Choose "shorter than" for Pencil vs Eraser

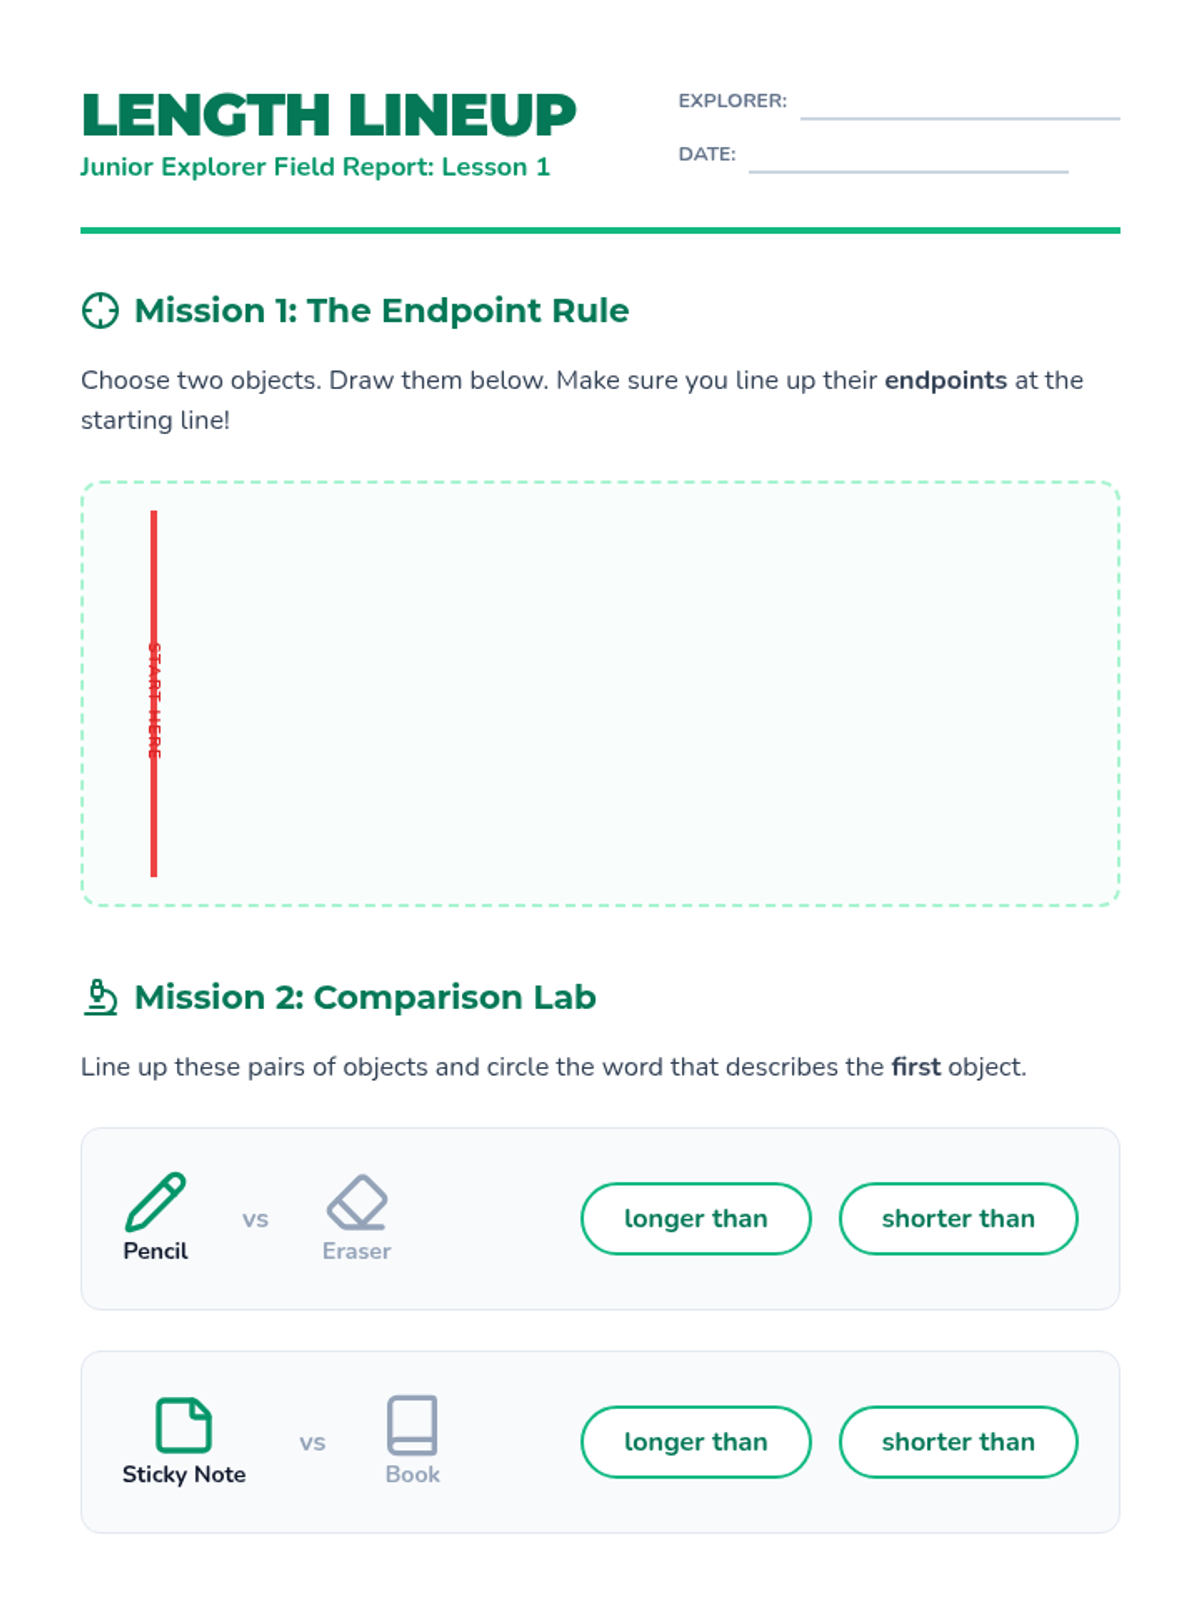[958, 1219]
